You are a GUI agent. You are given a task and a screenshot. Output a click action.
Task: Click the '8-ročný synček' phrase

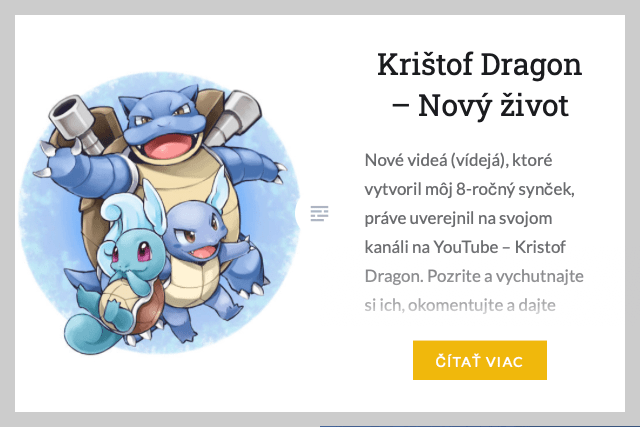(x=515, y=190)
